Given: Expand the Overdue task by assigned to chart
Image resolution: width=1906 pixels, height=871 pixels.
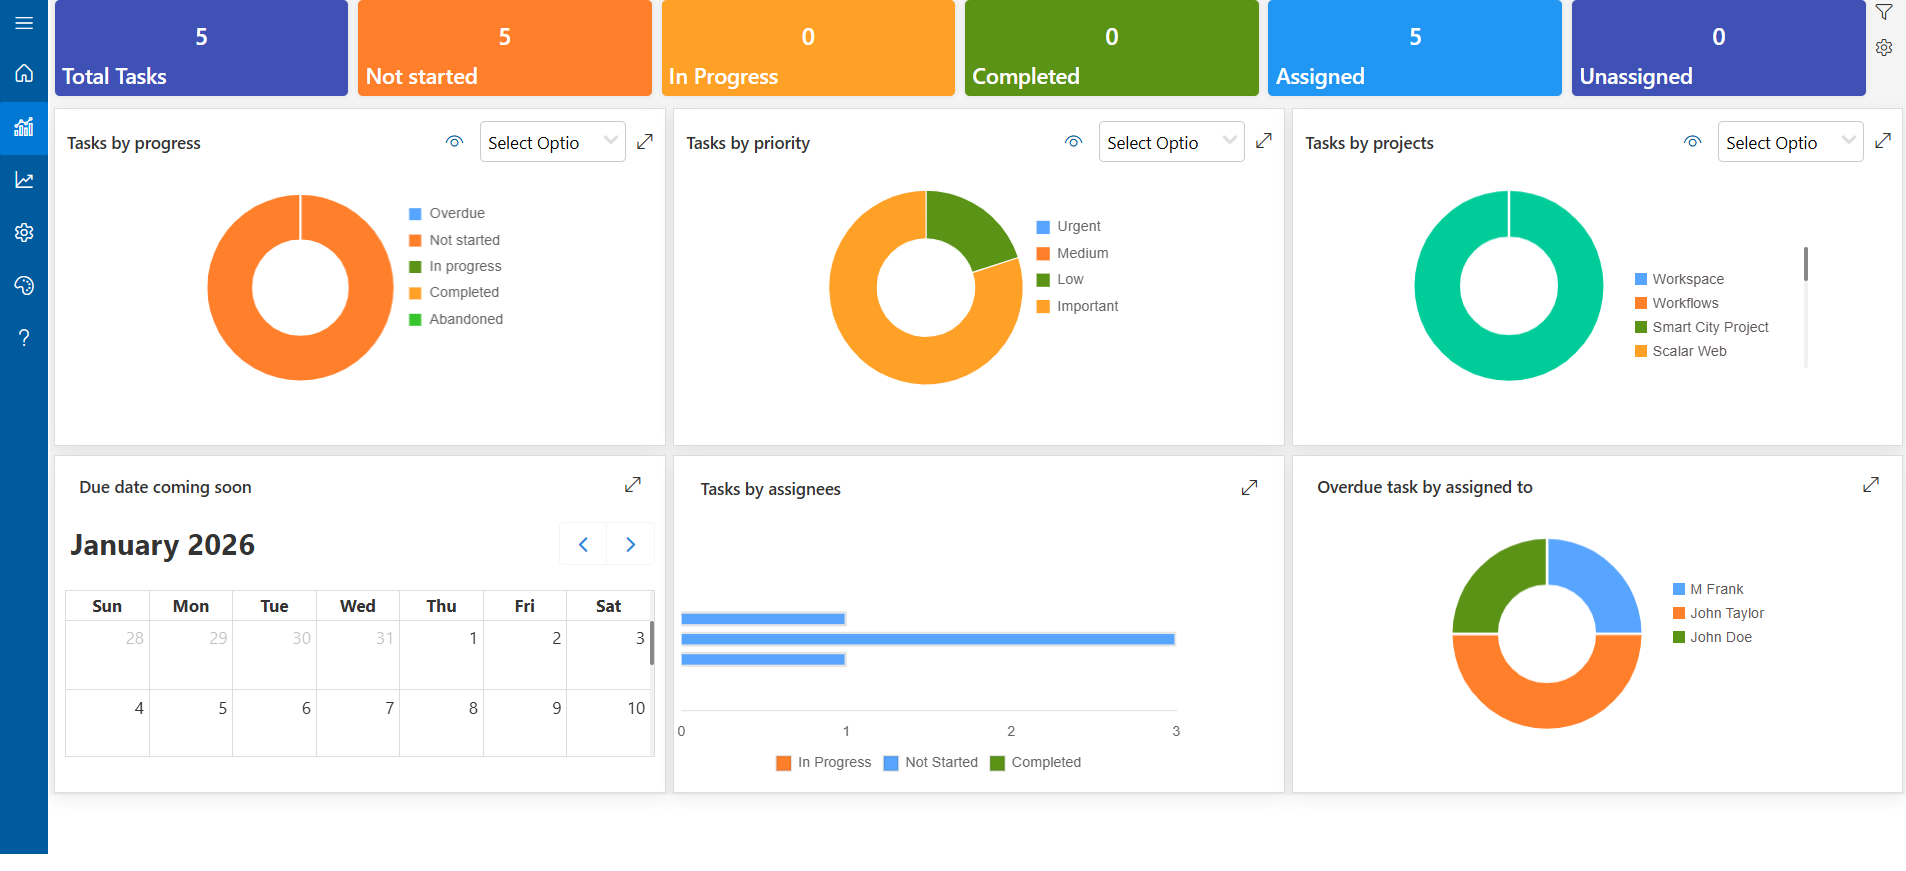Looking at the screenshot, I should (1871, 485).
